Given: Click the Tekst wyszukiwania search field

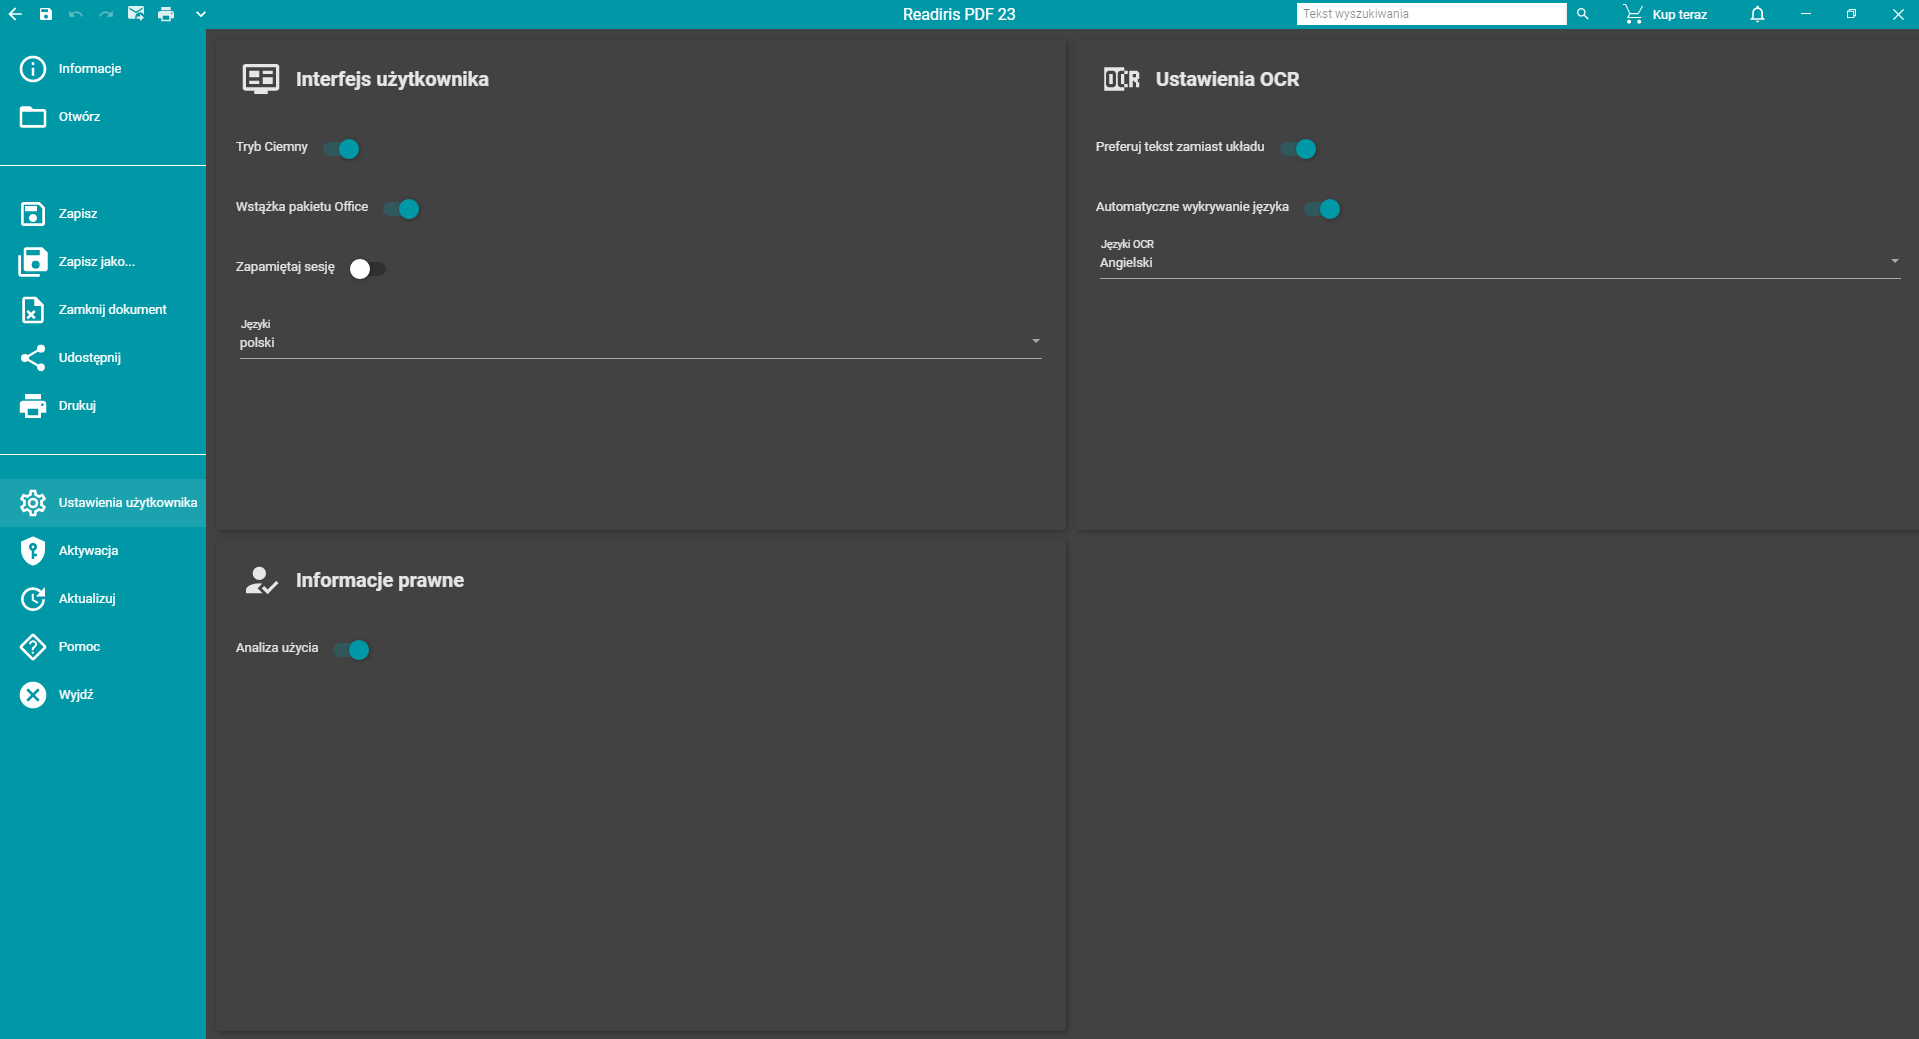Looking at the screenshot, I should point(1431,14).
